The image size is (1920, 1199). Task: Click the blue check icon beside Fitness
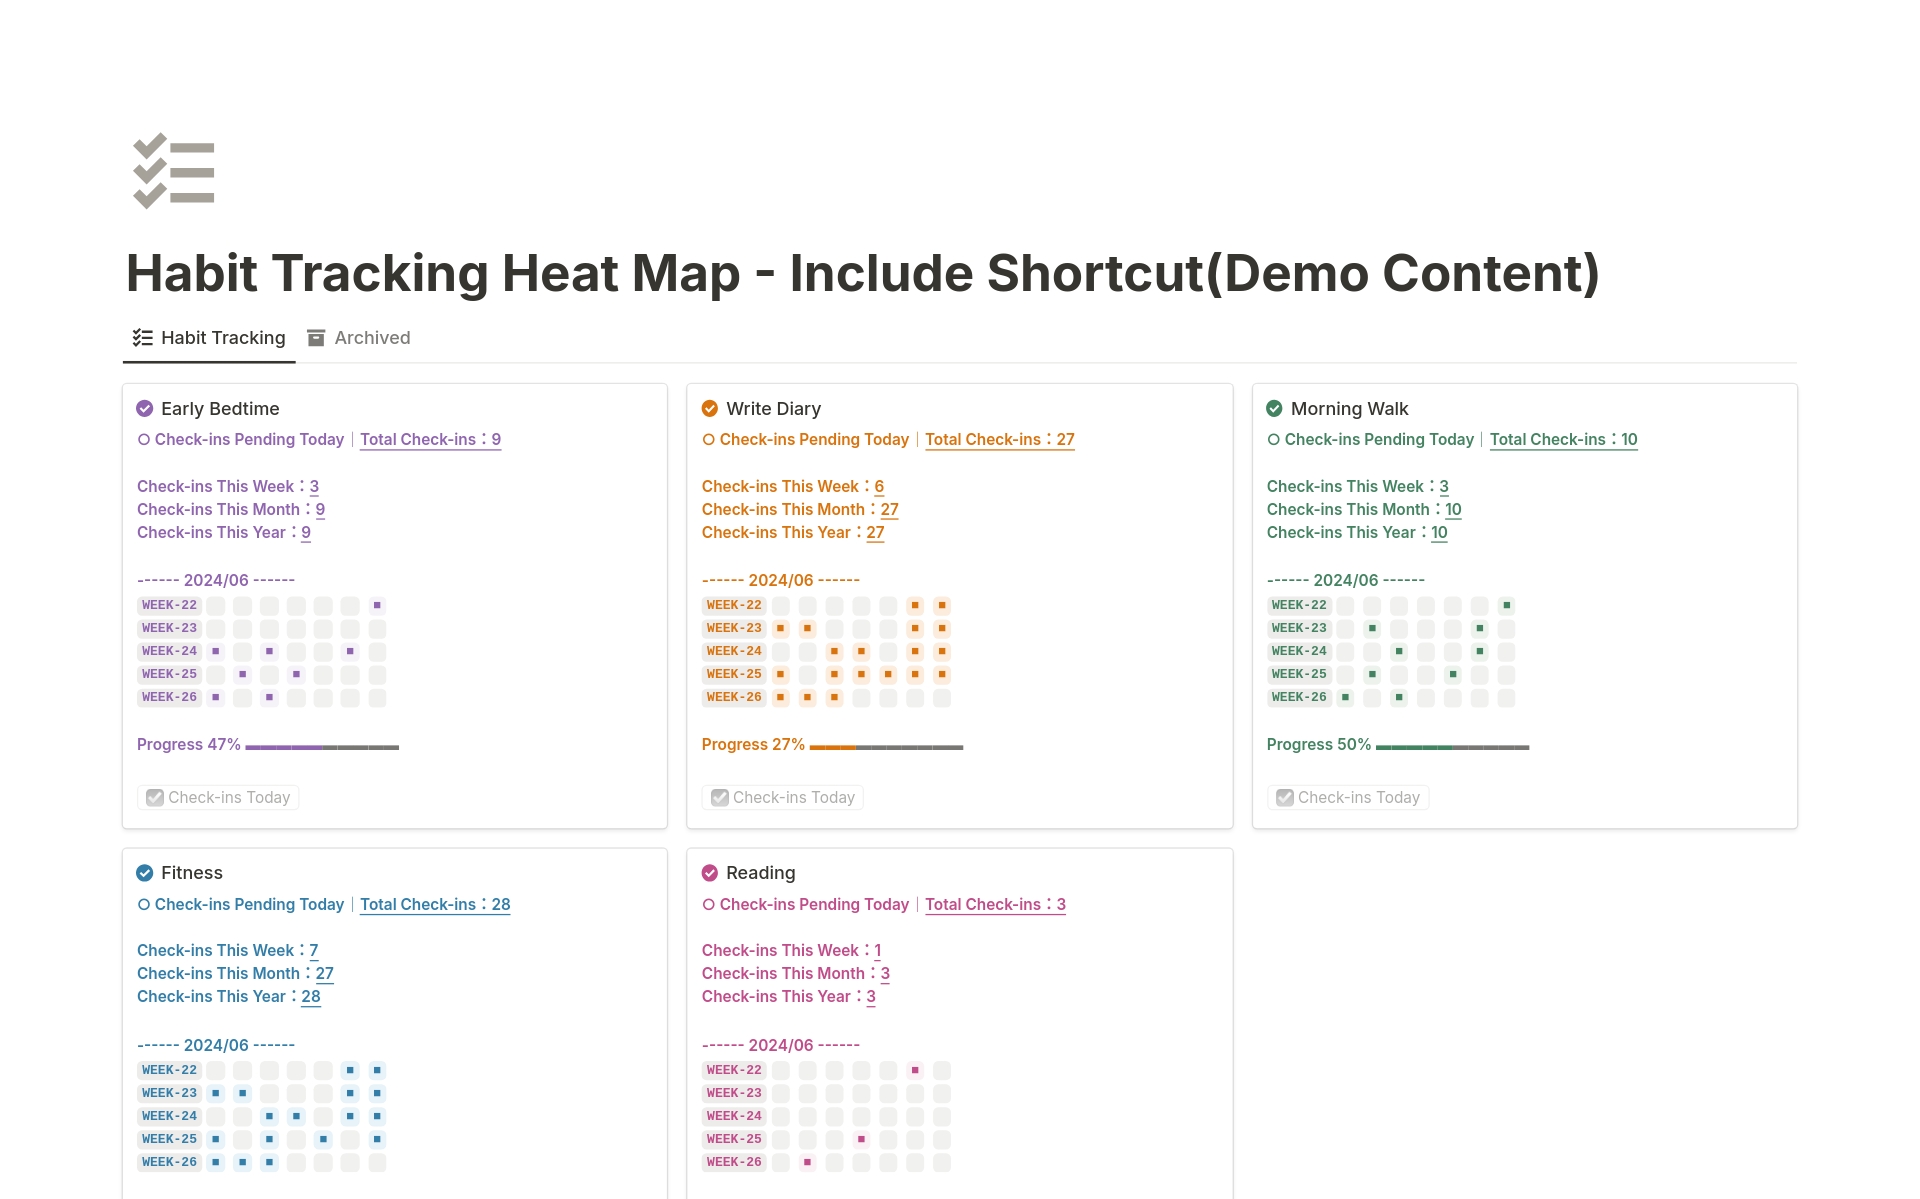click(145, 872)
